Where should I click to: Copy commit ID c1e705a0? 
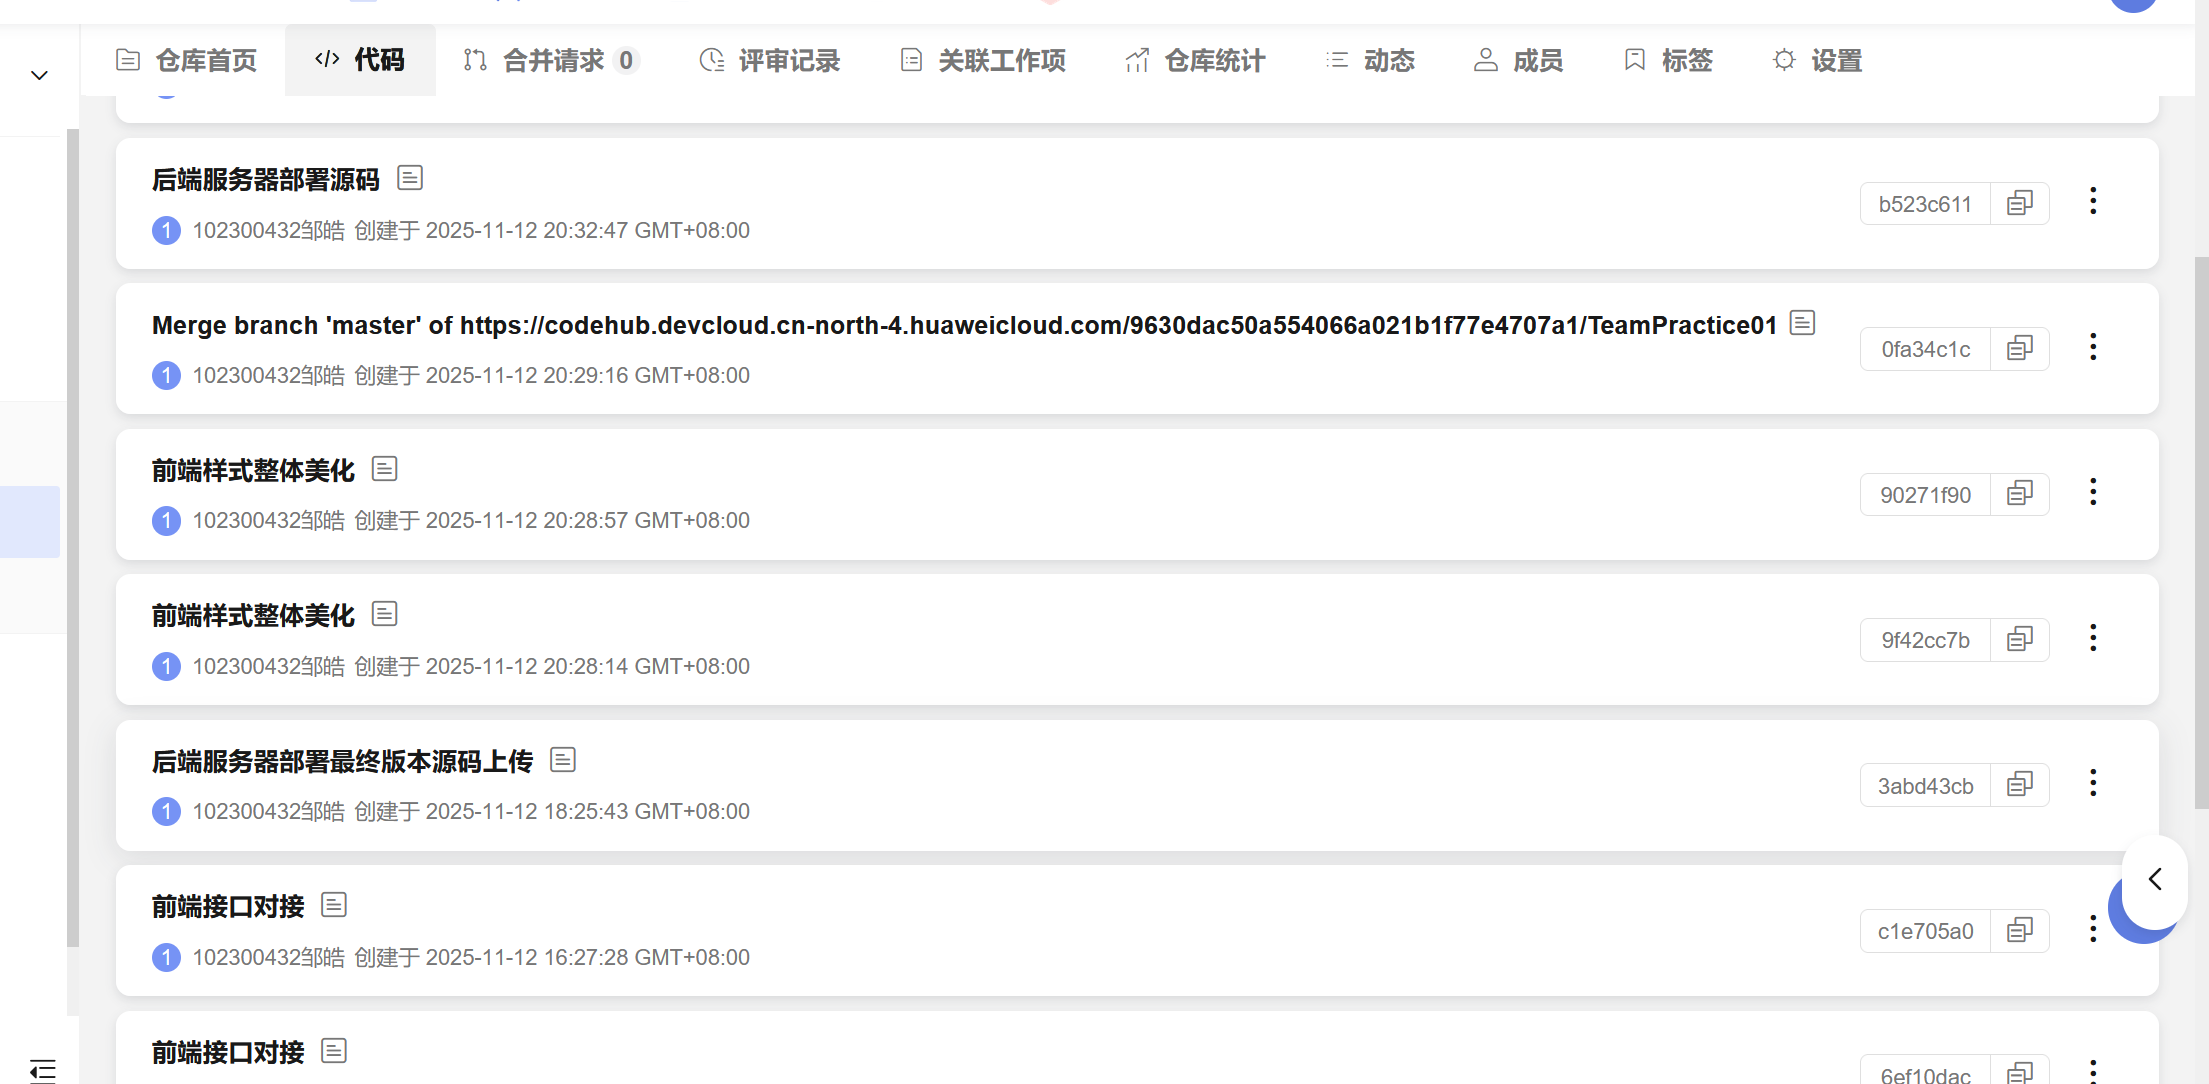2020,931
